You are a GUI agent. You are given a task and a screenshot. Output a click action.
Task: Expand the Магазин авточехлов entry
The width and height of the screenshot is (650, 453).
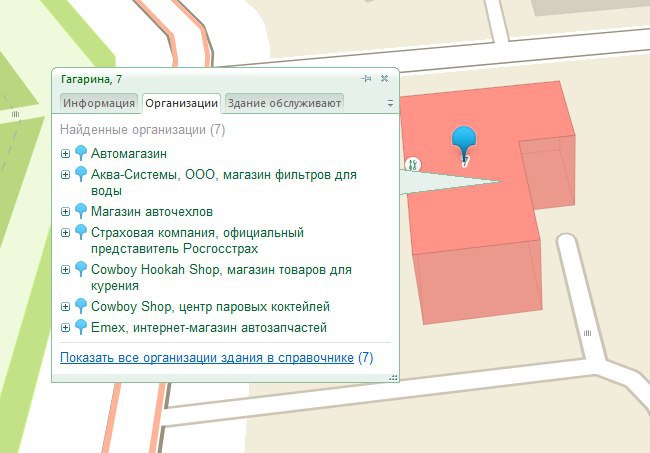pos(65,212)
